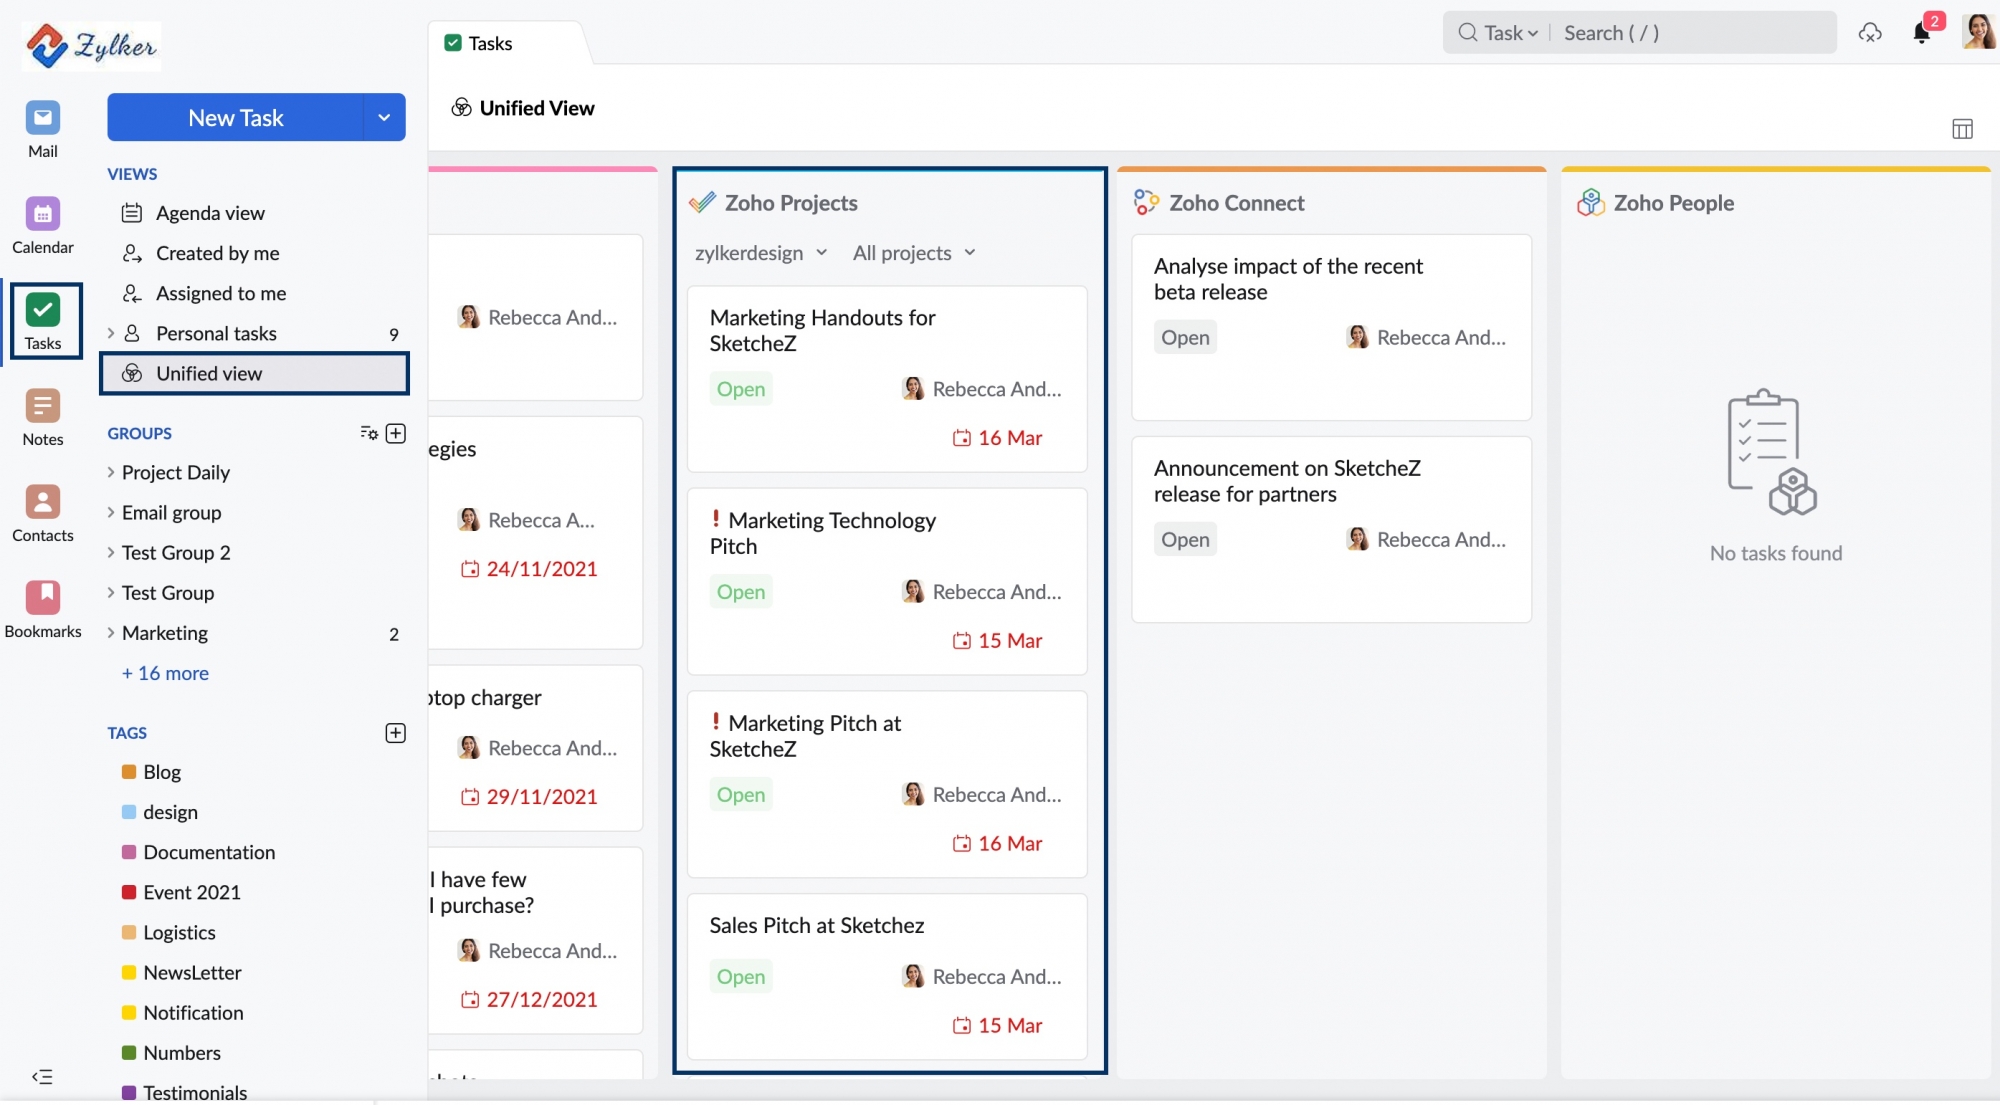This screenshot has height=1105, width=2000.
Task: Open the Bookmarks app icon
Action: click(x=42, y=598)
